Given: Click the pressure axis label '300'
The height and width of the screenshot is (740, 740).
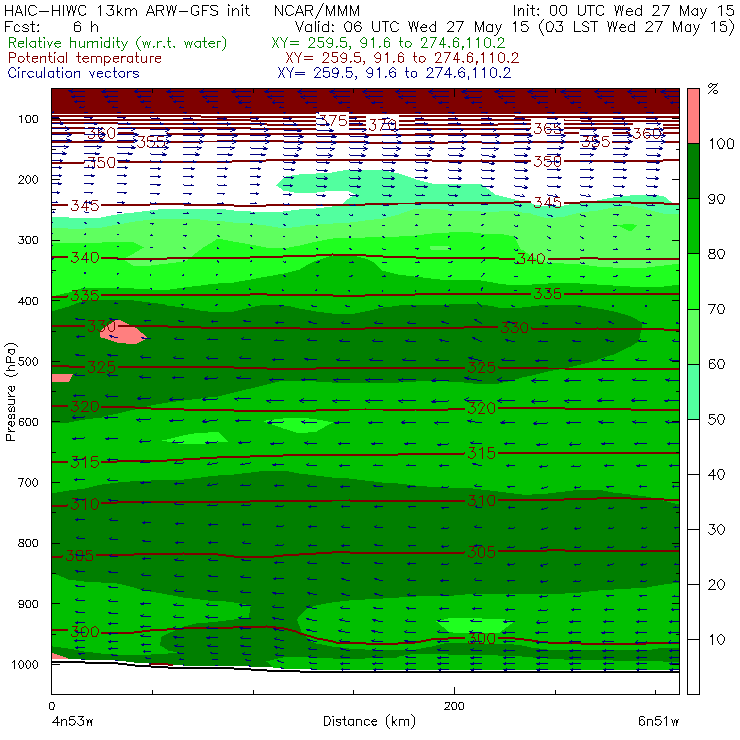Looking at the screenshot, I should (x=28, y=240).
